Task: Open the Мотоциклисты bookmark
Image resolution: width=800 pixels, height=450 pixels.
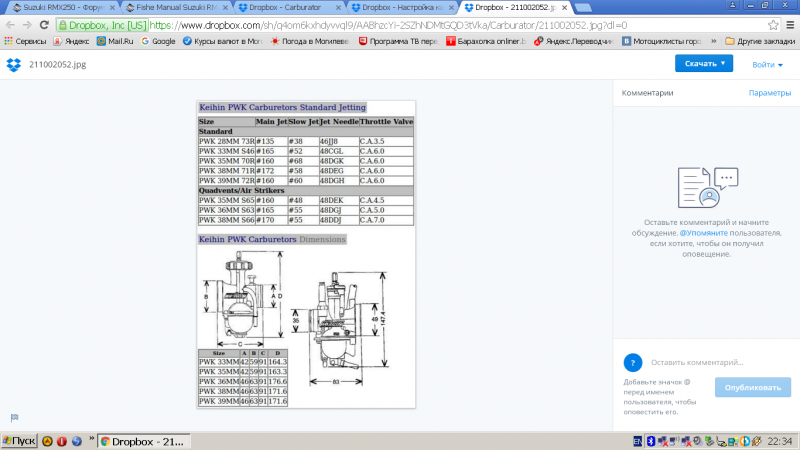Action: (662, 41)
